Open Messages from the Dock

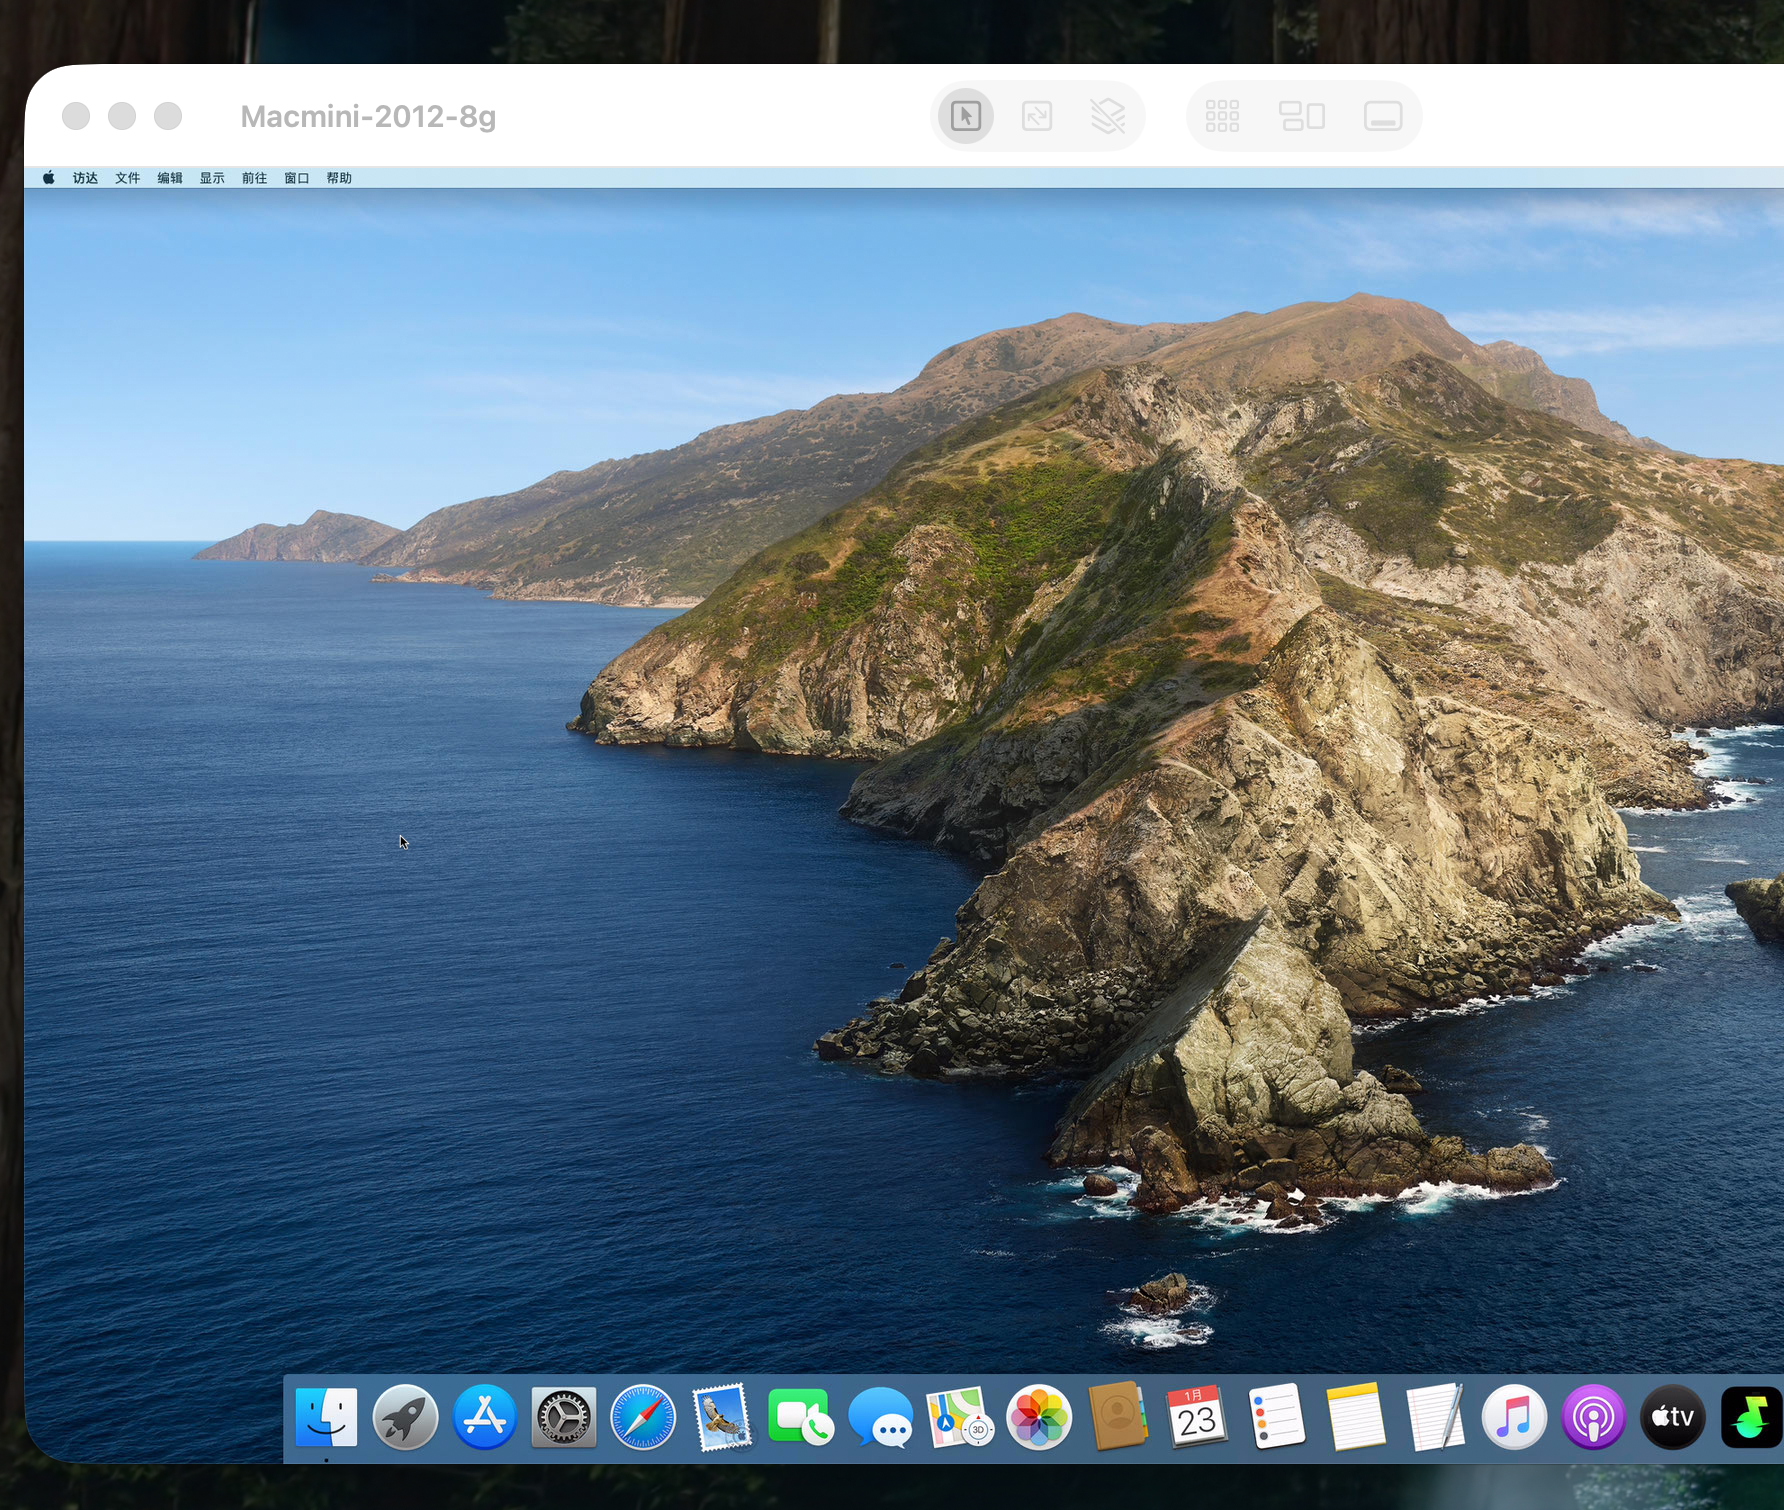coord(882,1418)
